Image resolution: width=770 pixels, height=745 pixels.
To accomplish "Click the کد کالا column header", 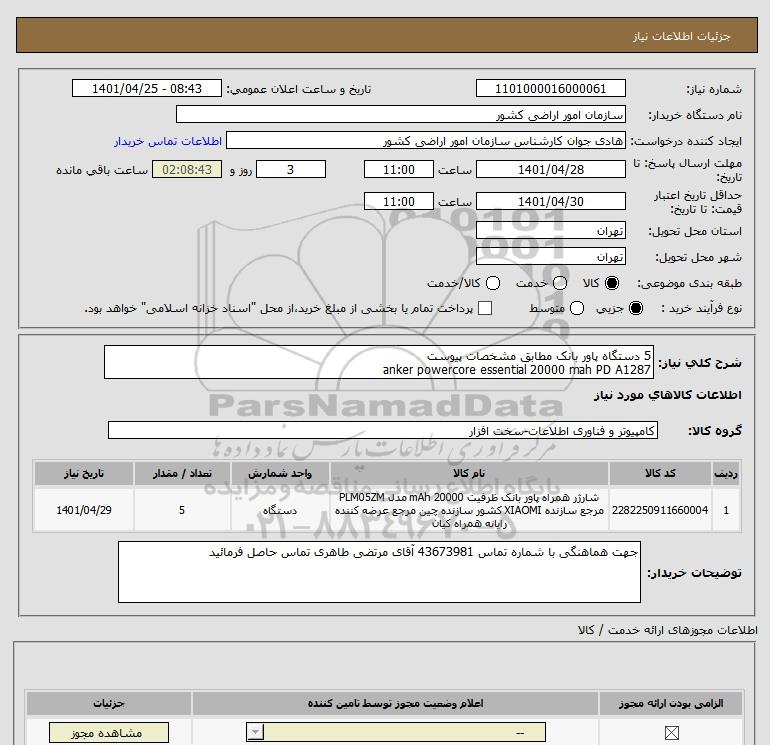I will tap(660, 473).
